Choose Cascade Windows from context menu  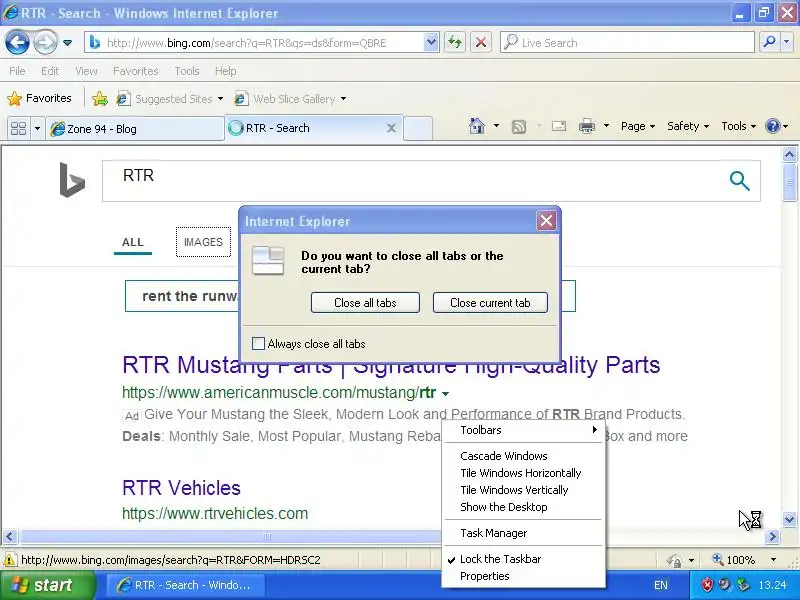[x=523, y=456]
